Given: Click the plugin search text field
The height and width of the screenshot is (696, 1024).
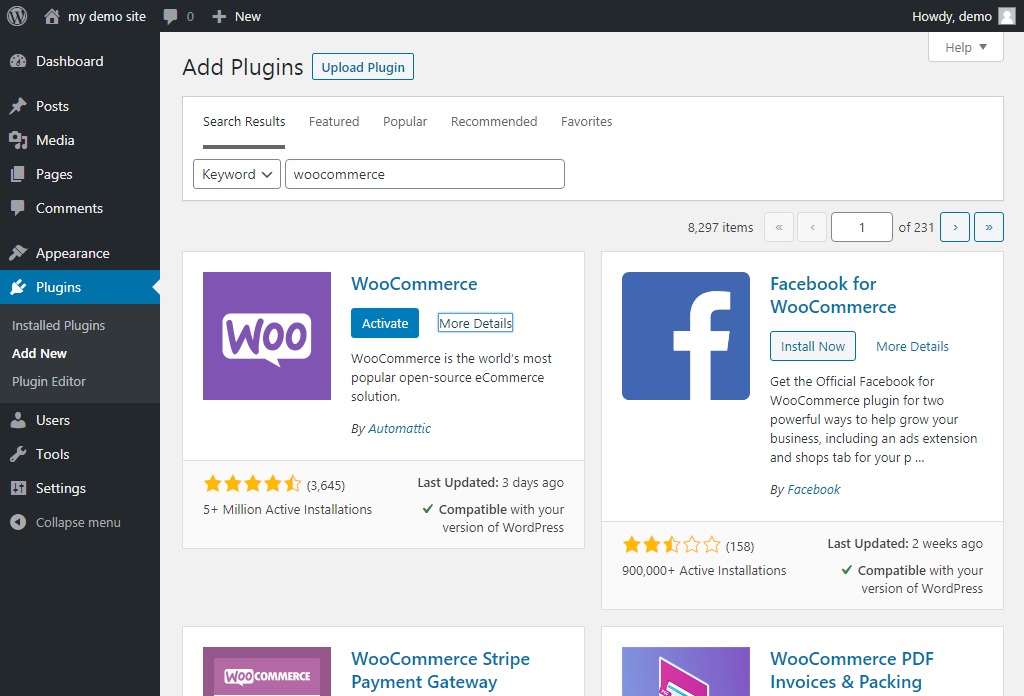Looking at the screenshot, I should coord(425,174).
